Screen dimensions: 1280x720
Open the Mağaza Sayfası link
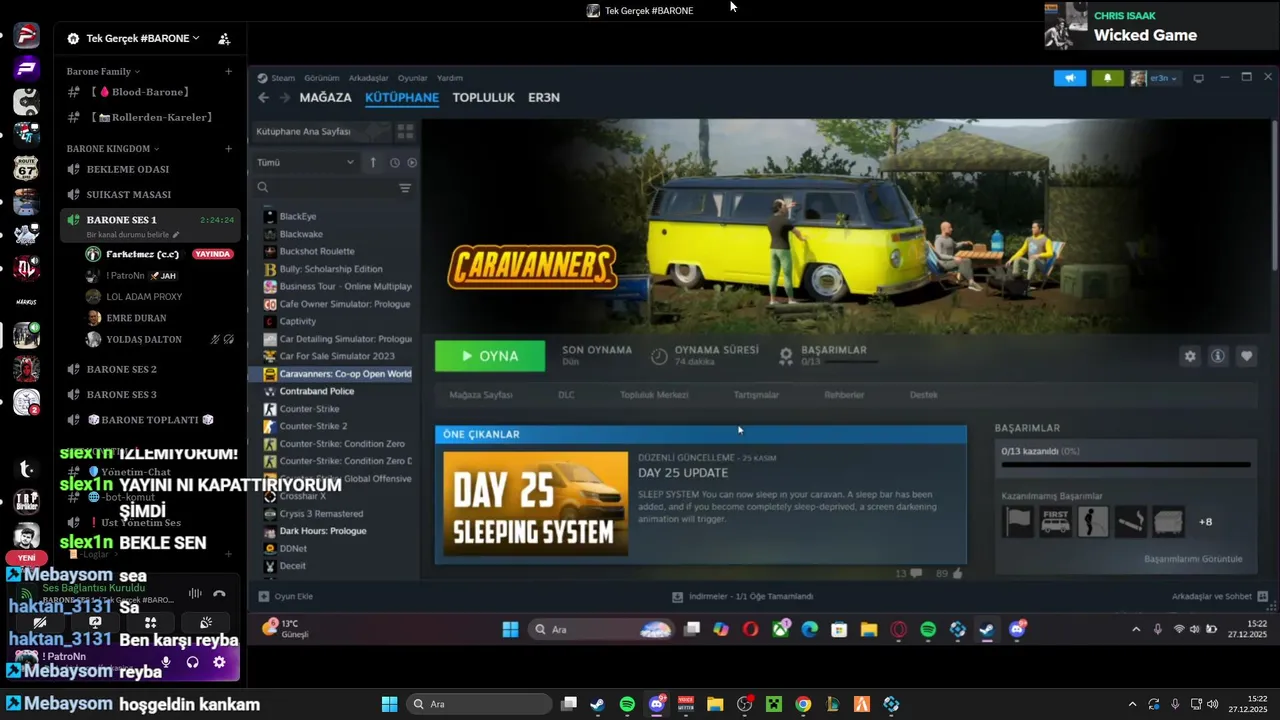[481, 395]
